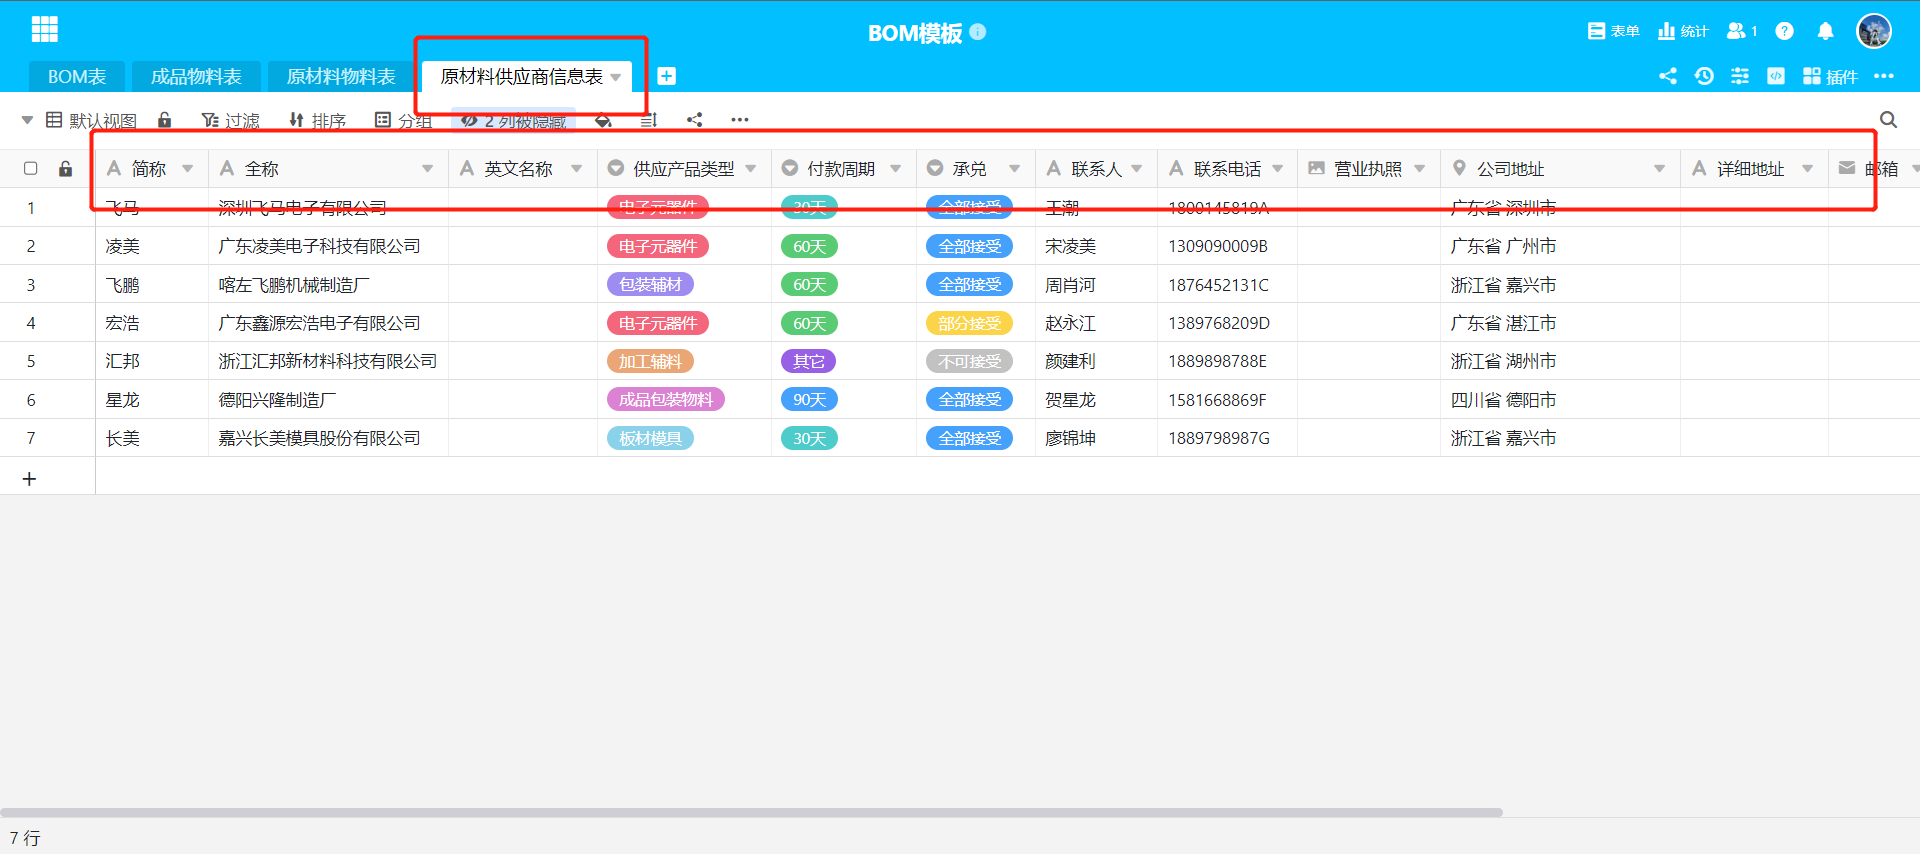Add a new row with the plus button
The height and width of the screenshot is (854, 1920).
tap(29, 479)
